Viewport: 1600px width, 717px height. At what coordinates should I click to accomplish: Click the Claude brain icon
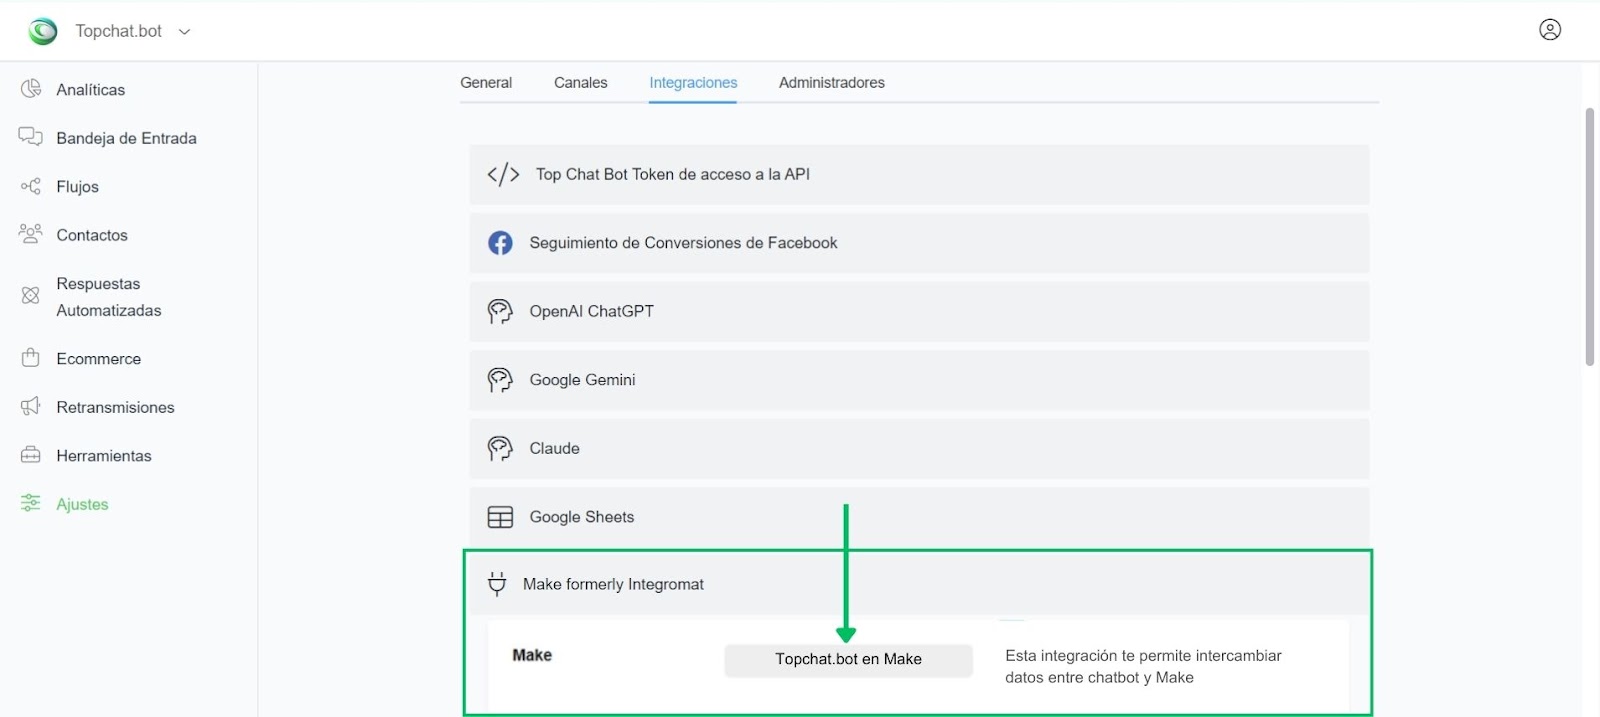(x=500, y=448)
